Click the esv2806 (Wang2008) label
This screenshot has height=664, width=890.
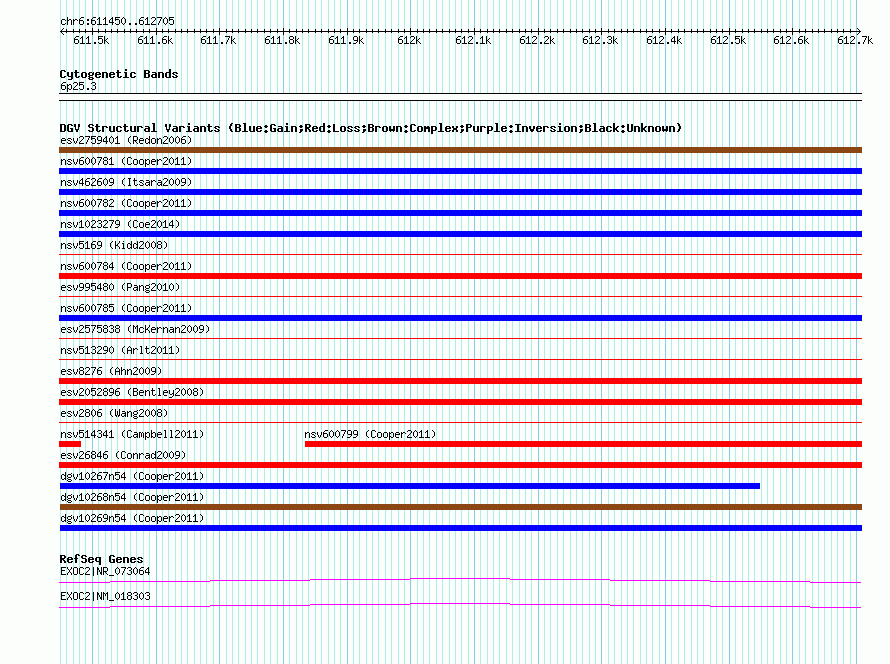pyautogui.click(x=114, y=413)
